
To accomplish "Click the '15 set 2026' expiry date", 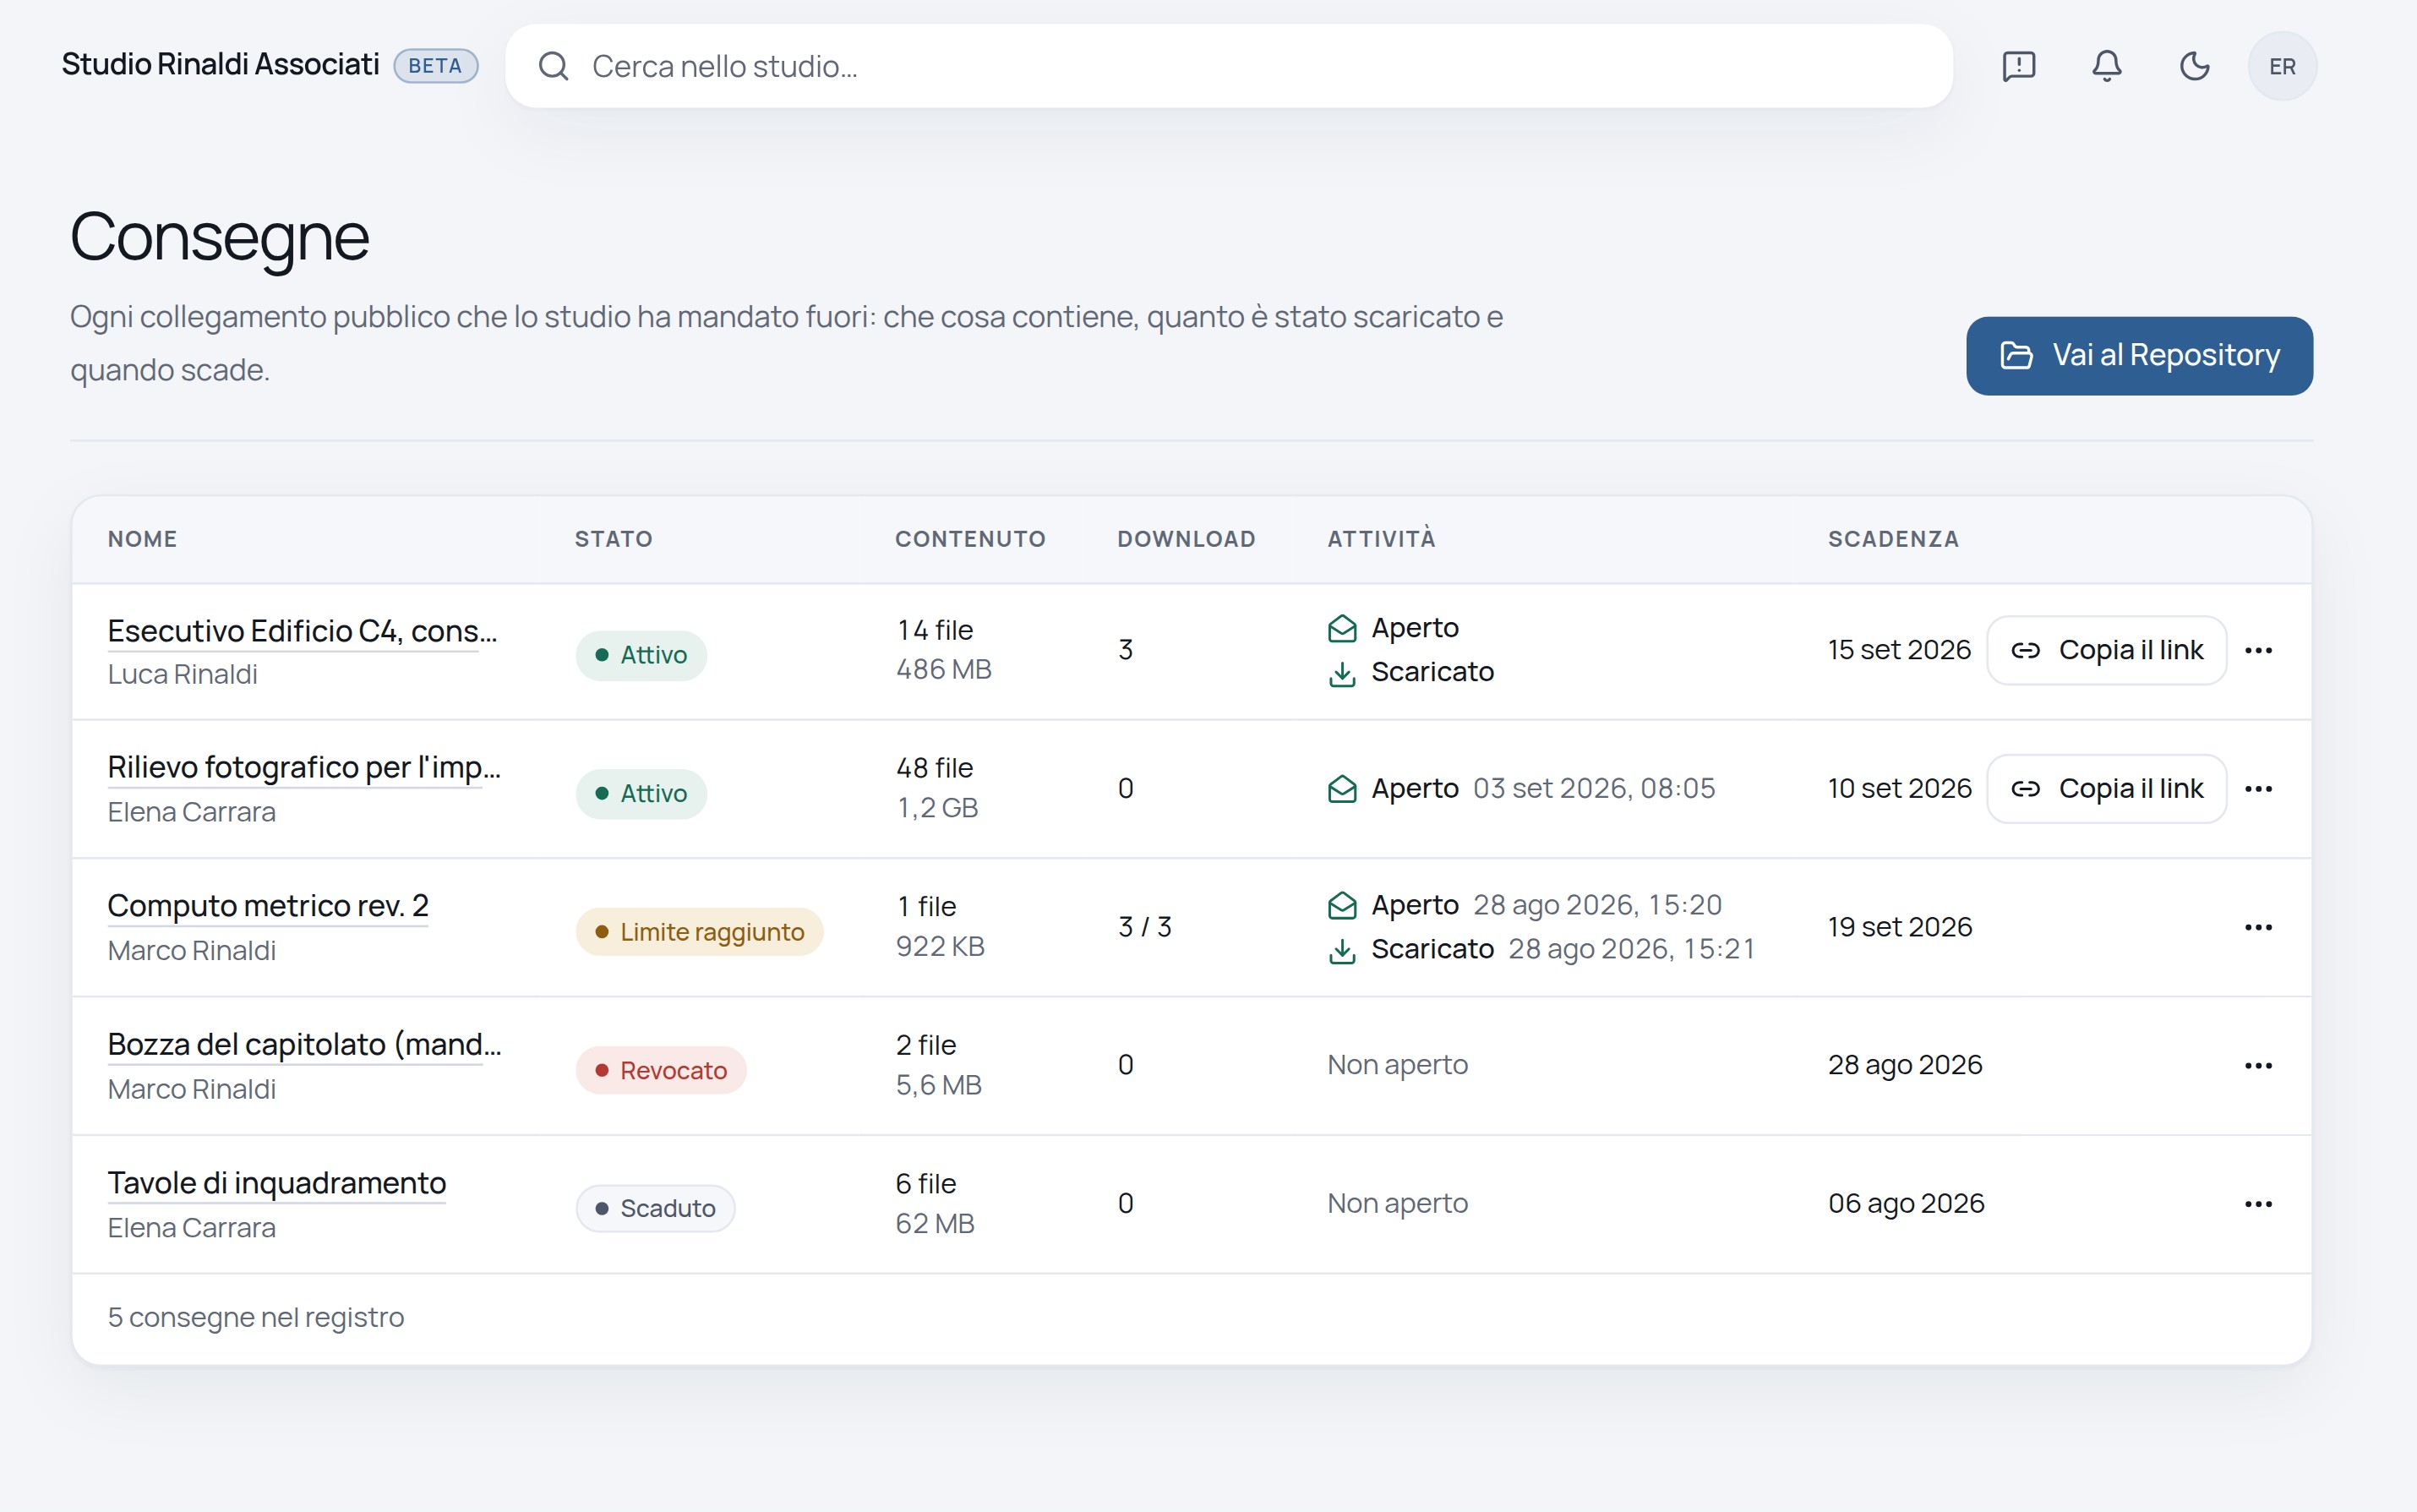I will click(1899, 650).
